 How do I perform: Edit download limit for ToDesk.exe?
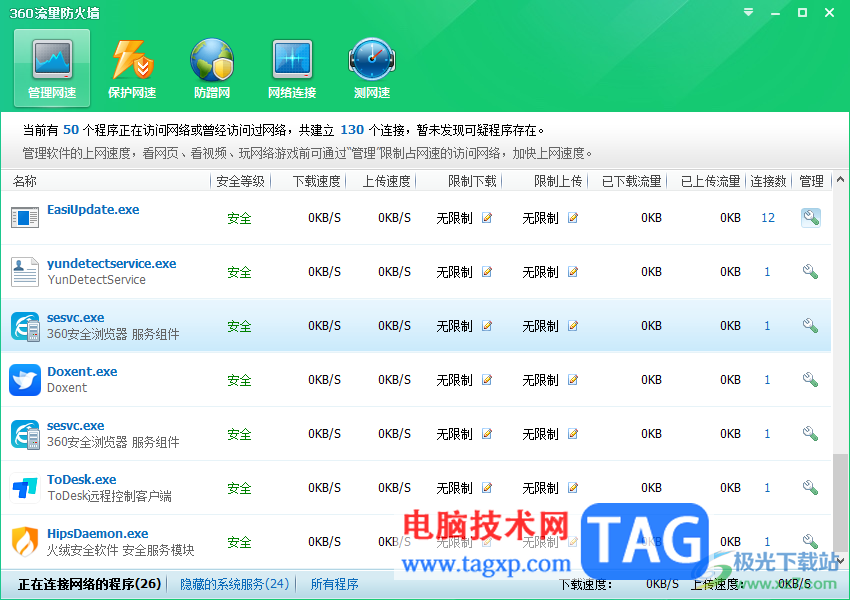[x=487, y=488]
